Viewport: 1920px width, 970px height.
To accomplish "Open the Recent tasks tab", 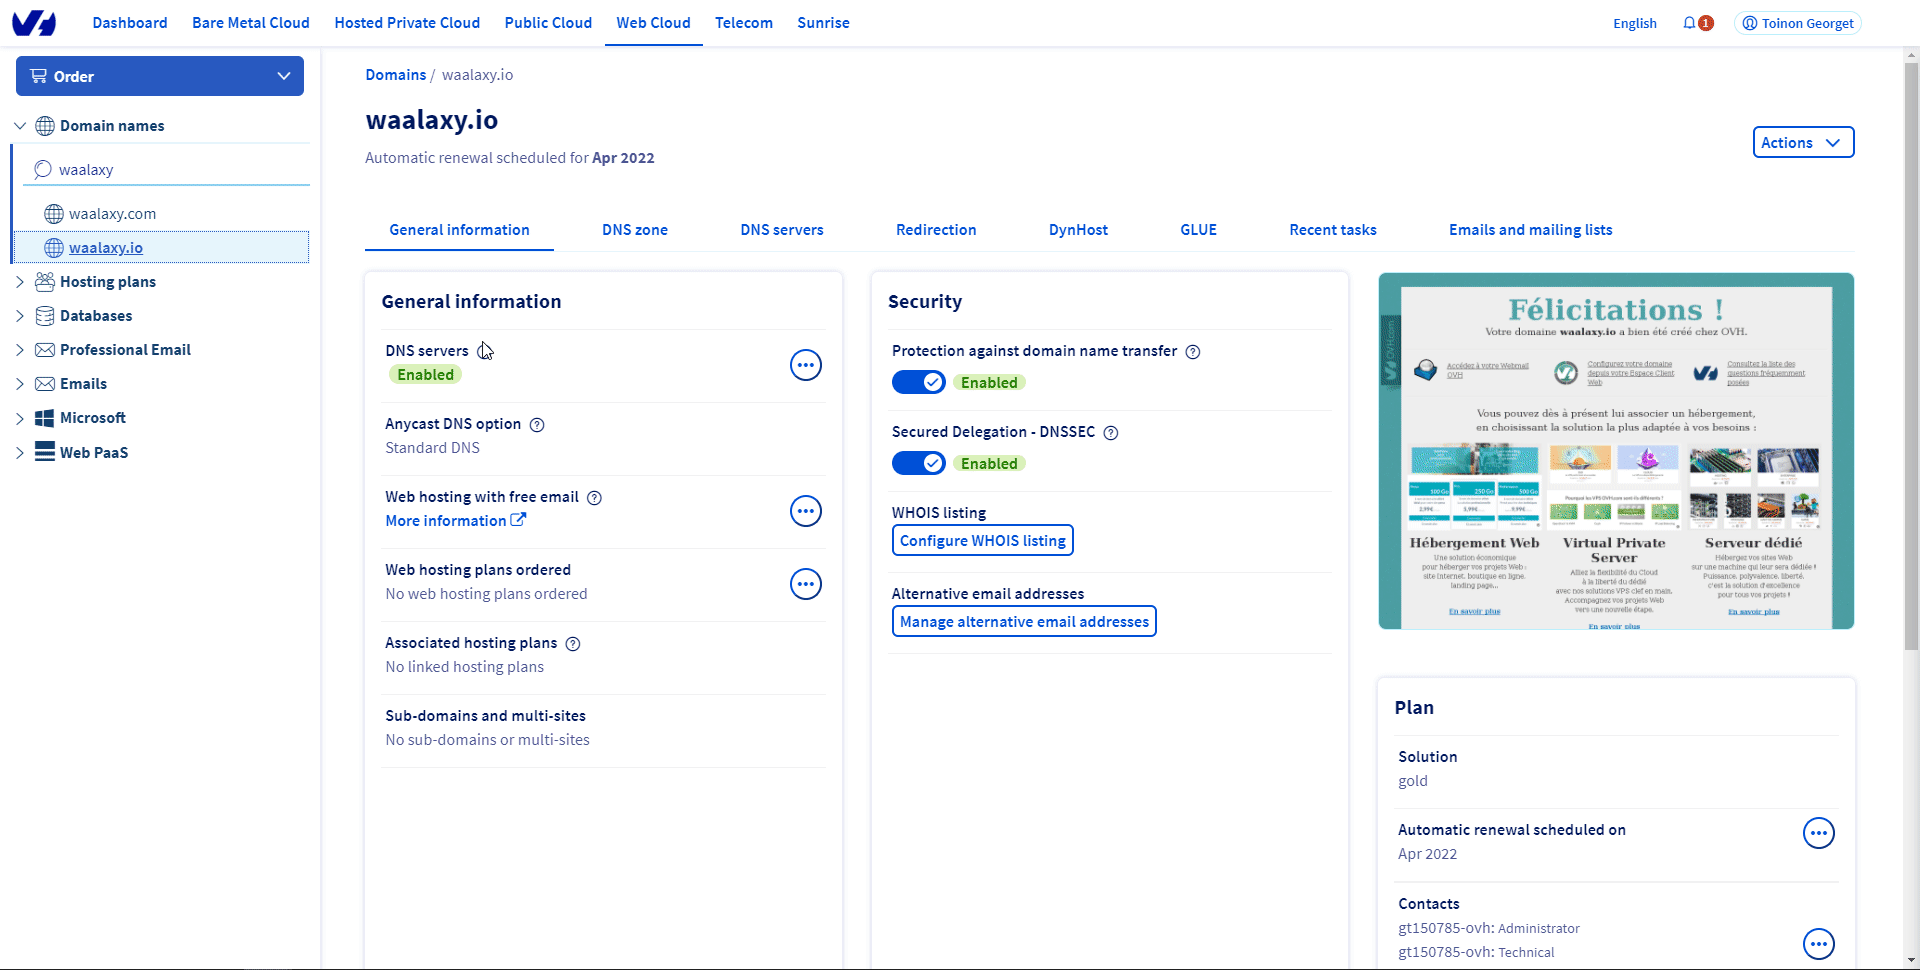I will pos(1333,230).
